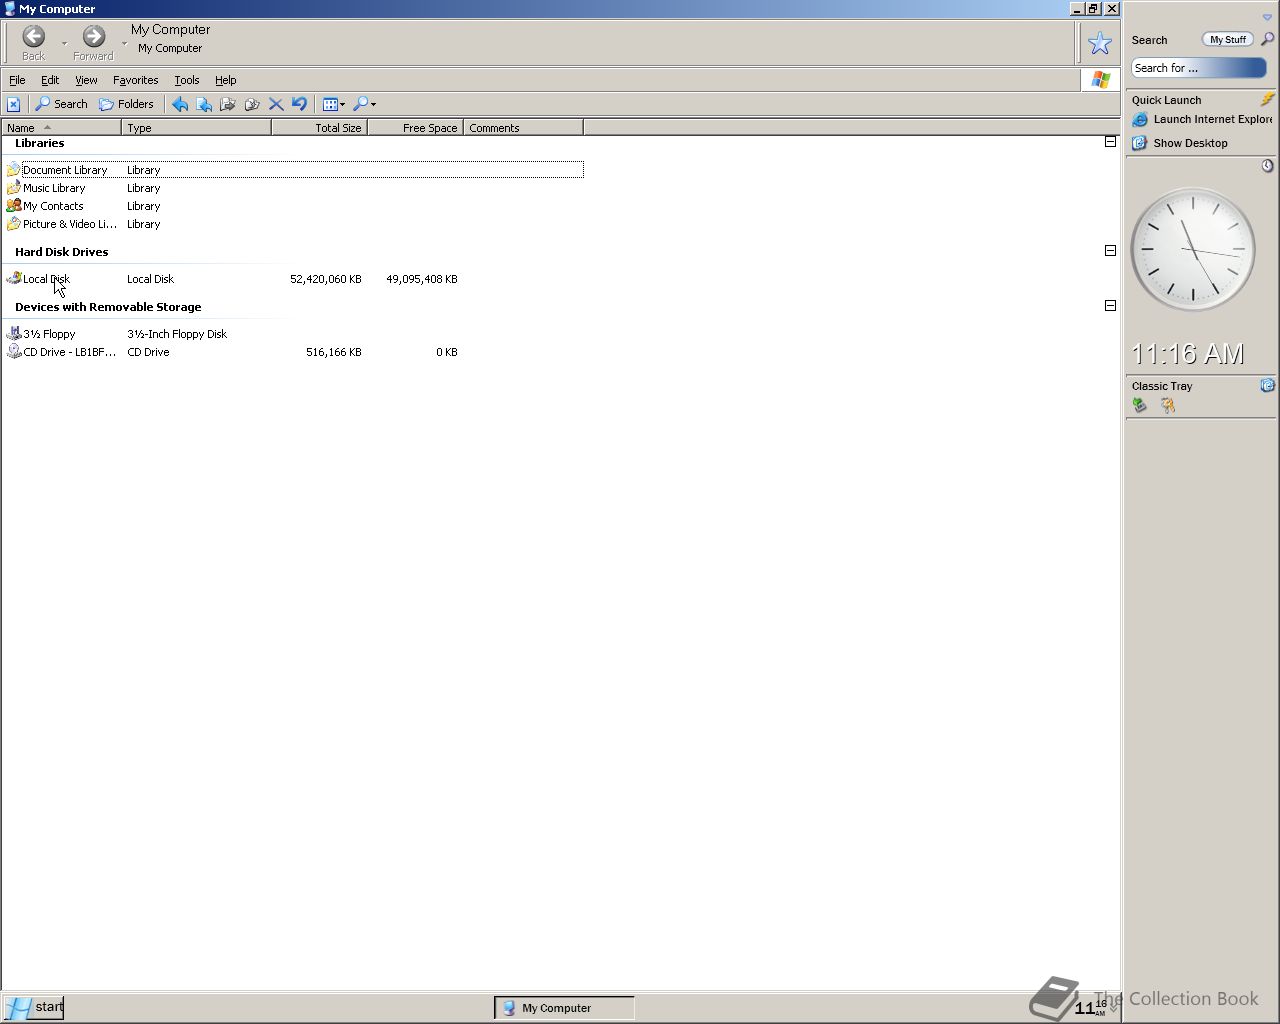Open the Back history dropdown arrow
The width and height of the screenshot is (1280, 1024).
[x=64, y=43]
